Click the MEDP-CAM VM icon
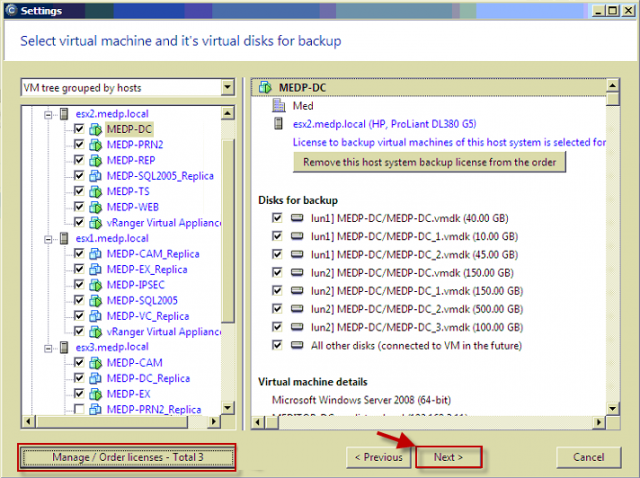Viewport: 640px width, 478px height. pos(95,363)
